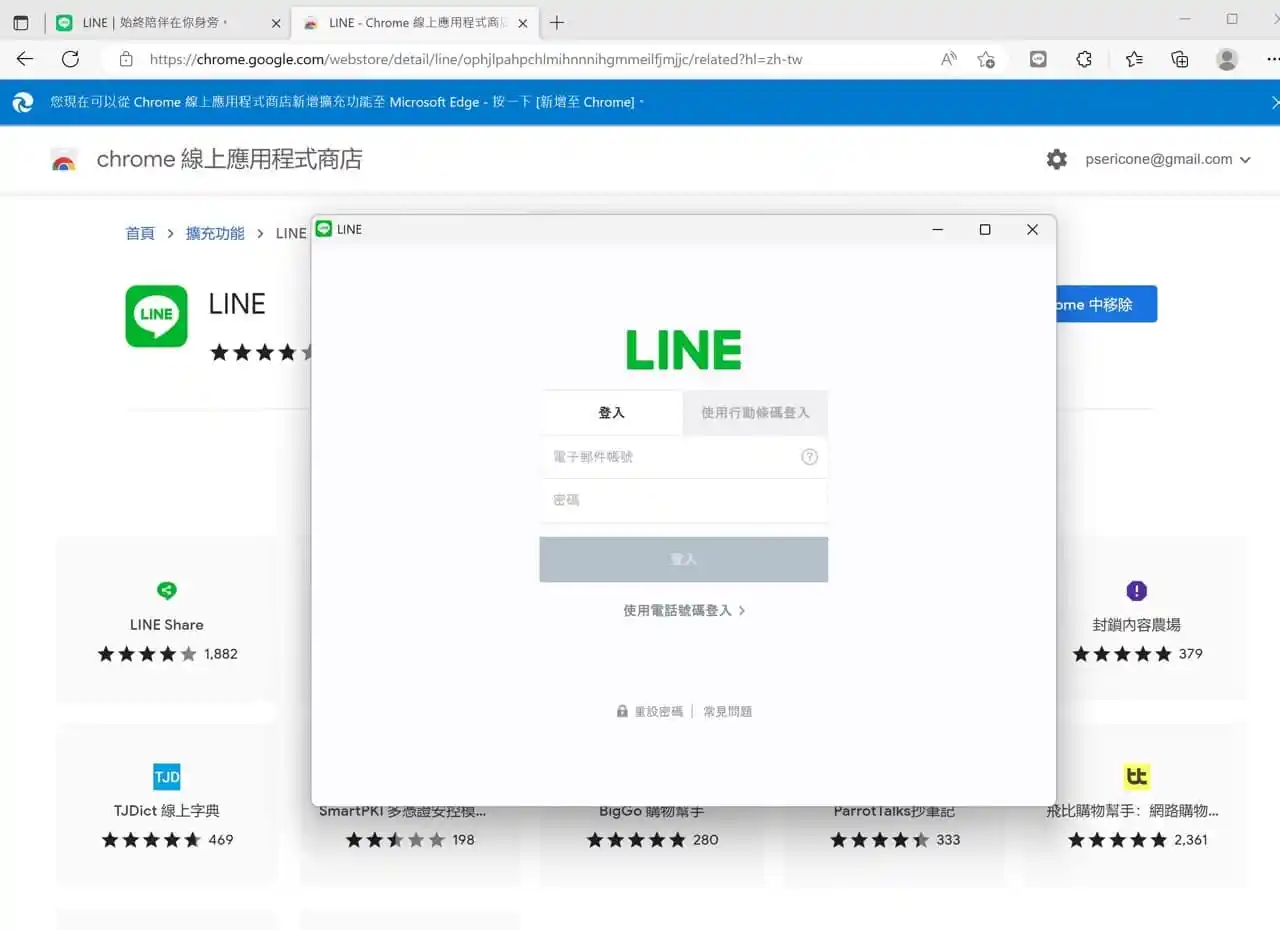
Task: Open the 封鎖內容農場 extension card
Action: (x=1136, y=619)
